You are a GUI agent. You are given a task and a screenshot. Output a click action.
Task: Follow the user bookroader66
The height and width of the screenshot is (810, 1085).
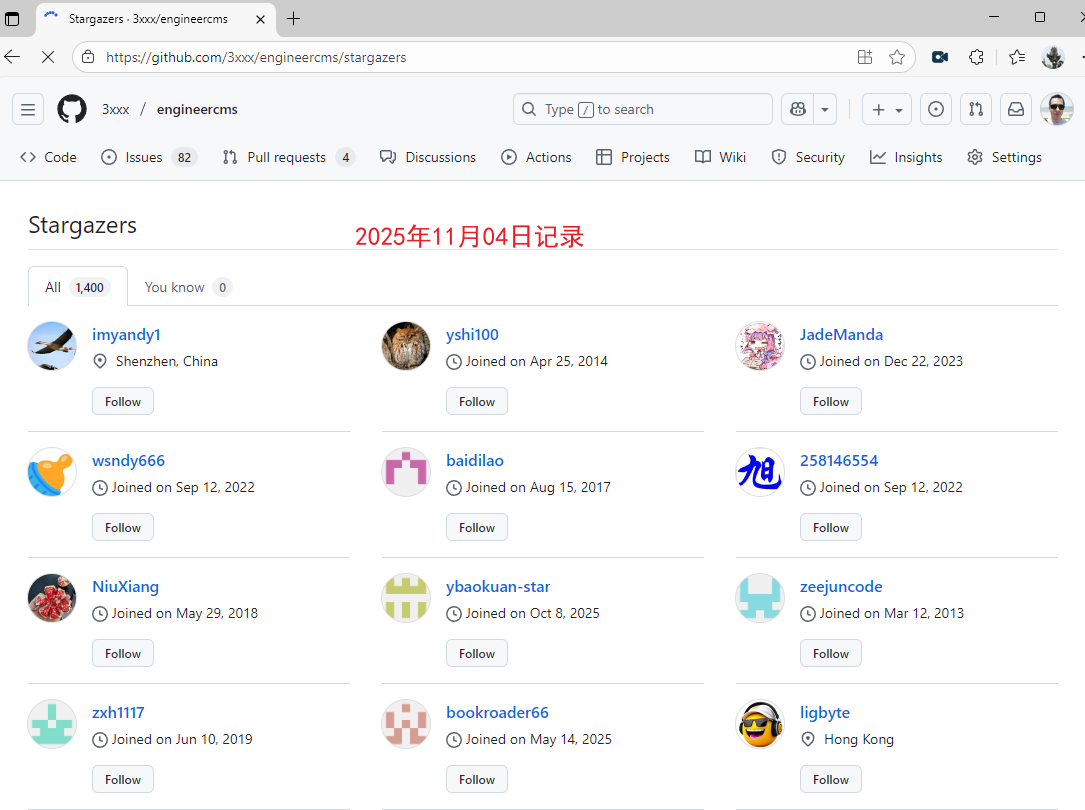(x=477, y=779)
